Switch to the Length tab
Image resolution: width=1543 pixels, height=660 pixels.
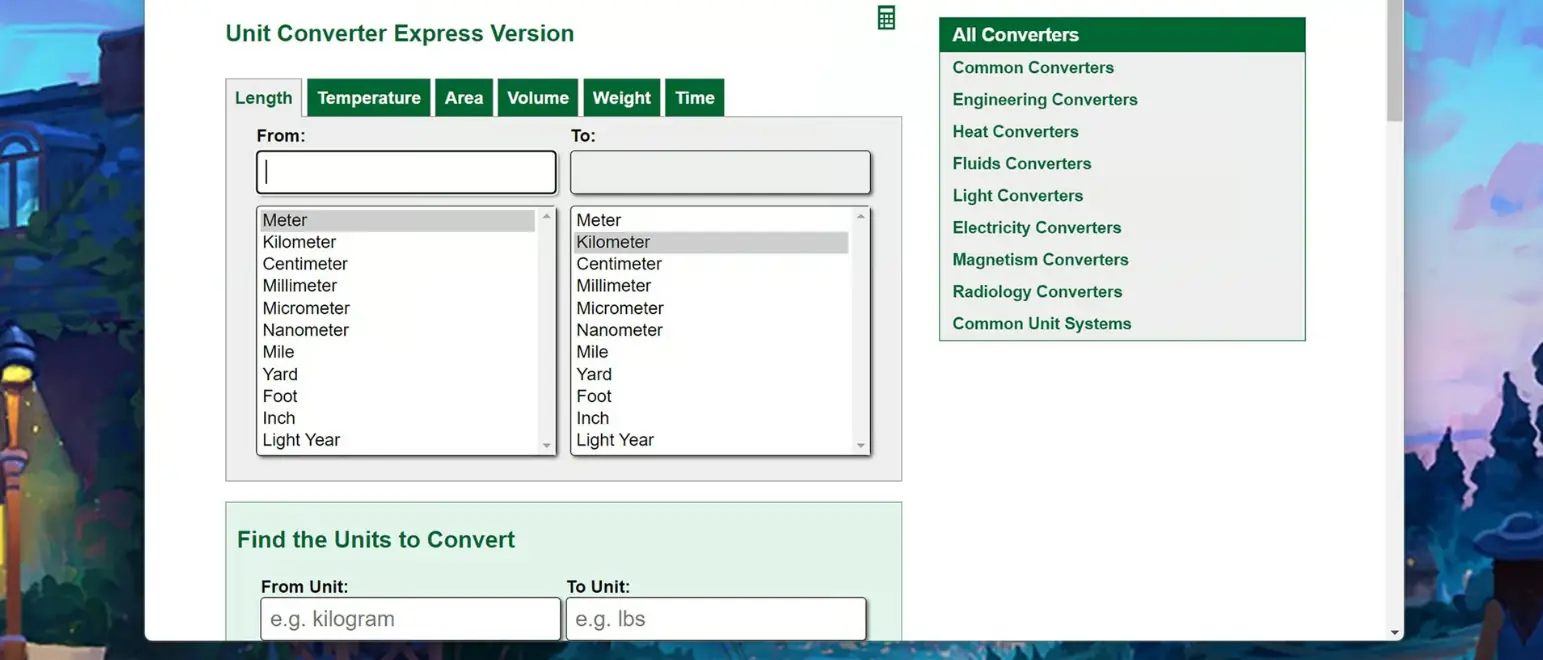coord(264,98)
